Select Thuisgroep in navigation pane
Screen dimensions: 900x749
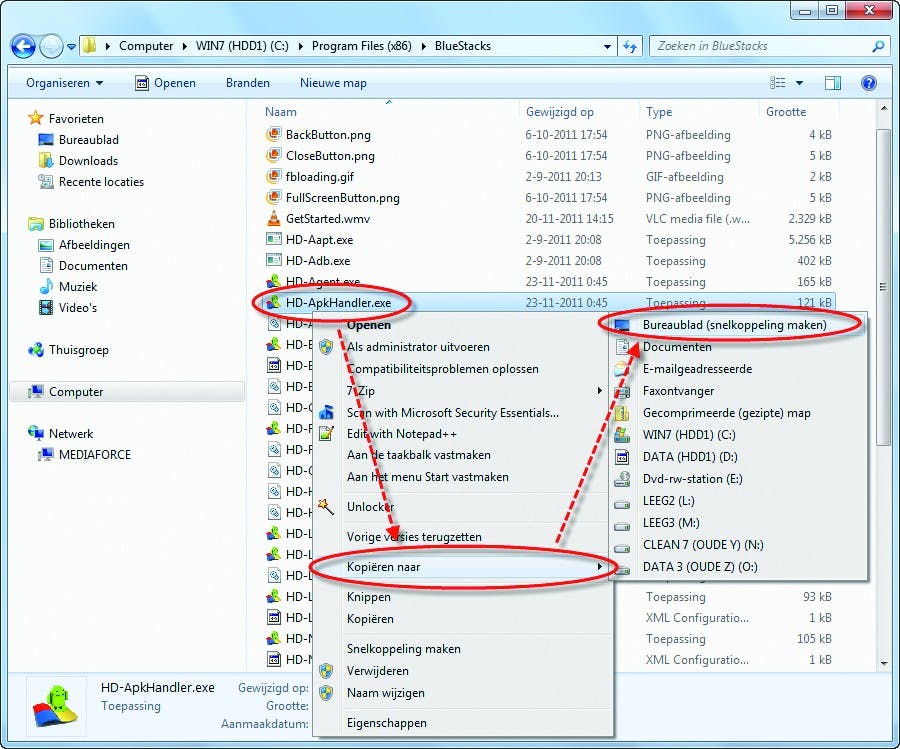click(78, 350)
